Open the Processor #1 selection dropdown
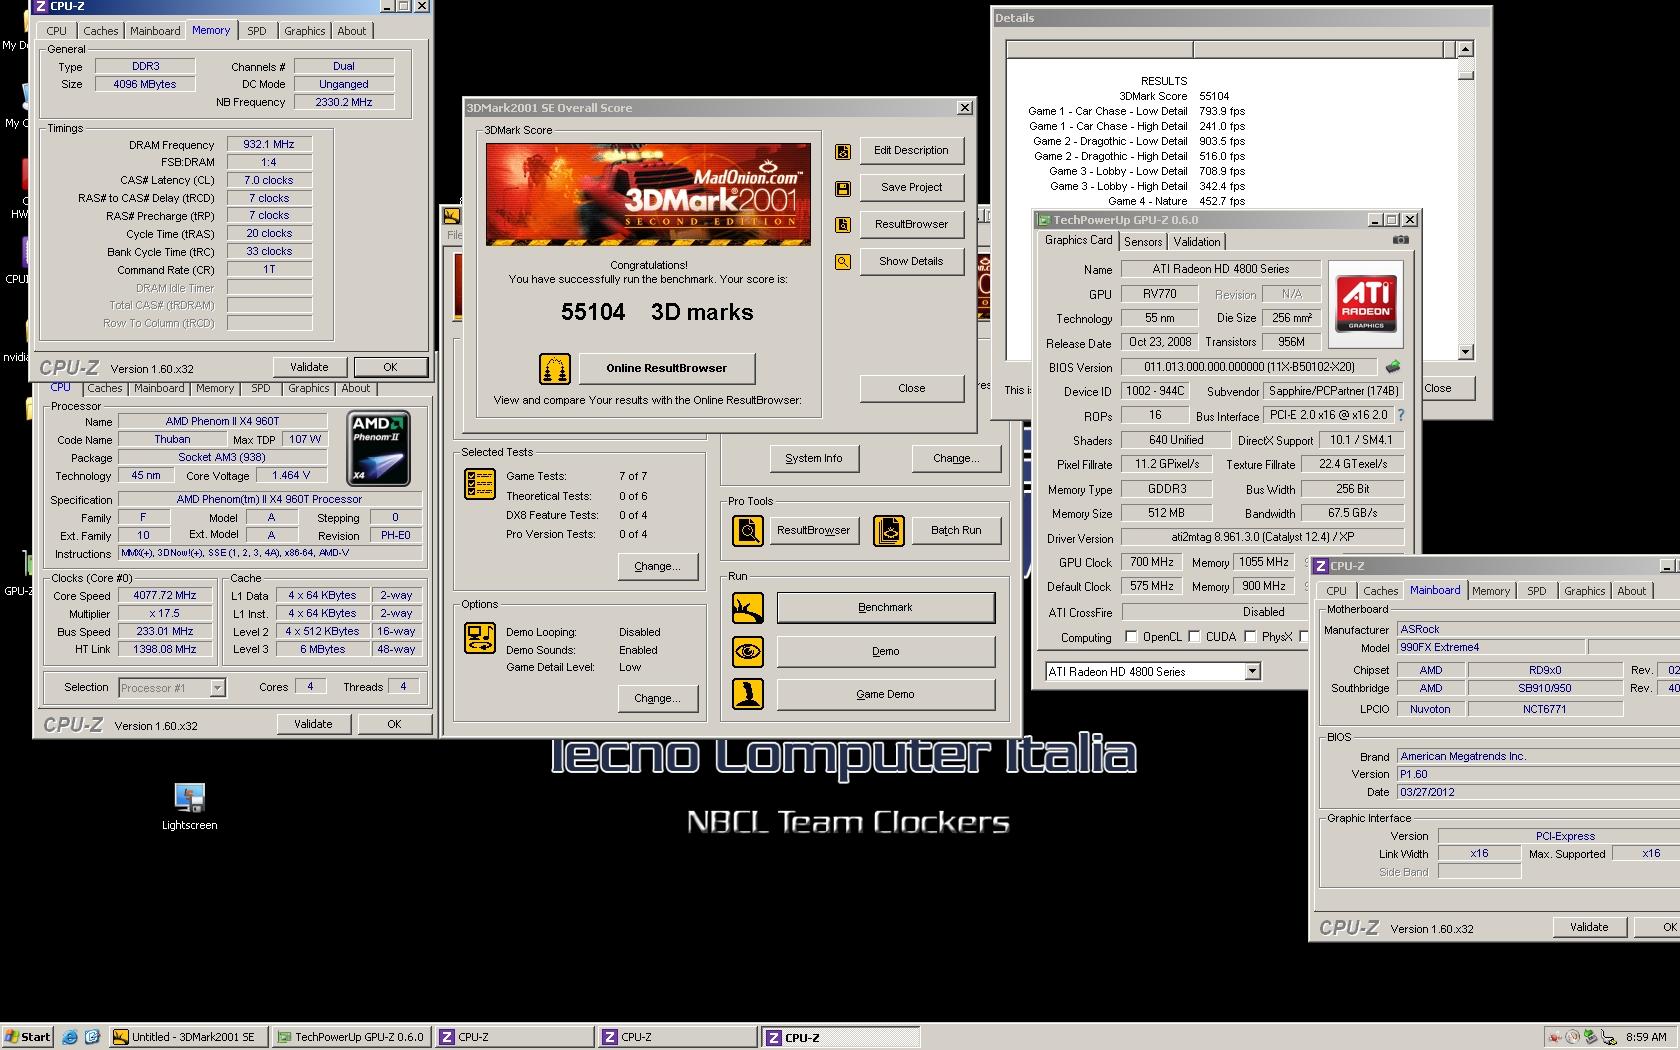 pyautogui.click(x=217, y=688)
